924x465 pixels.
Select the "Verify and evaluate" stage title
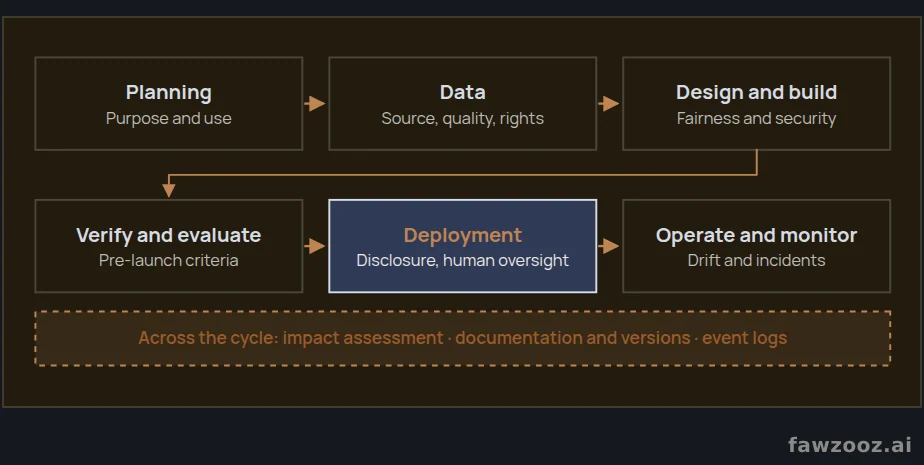click(x=169, y=235)
